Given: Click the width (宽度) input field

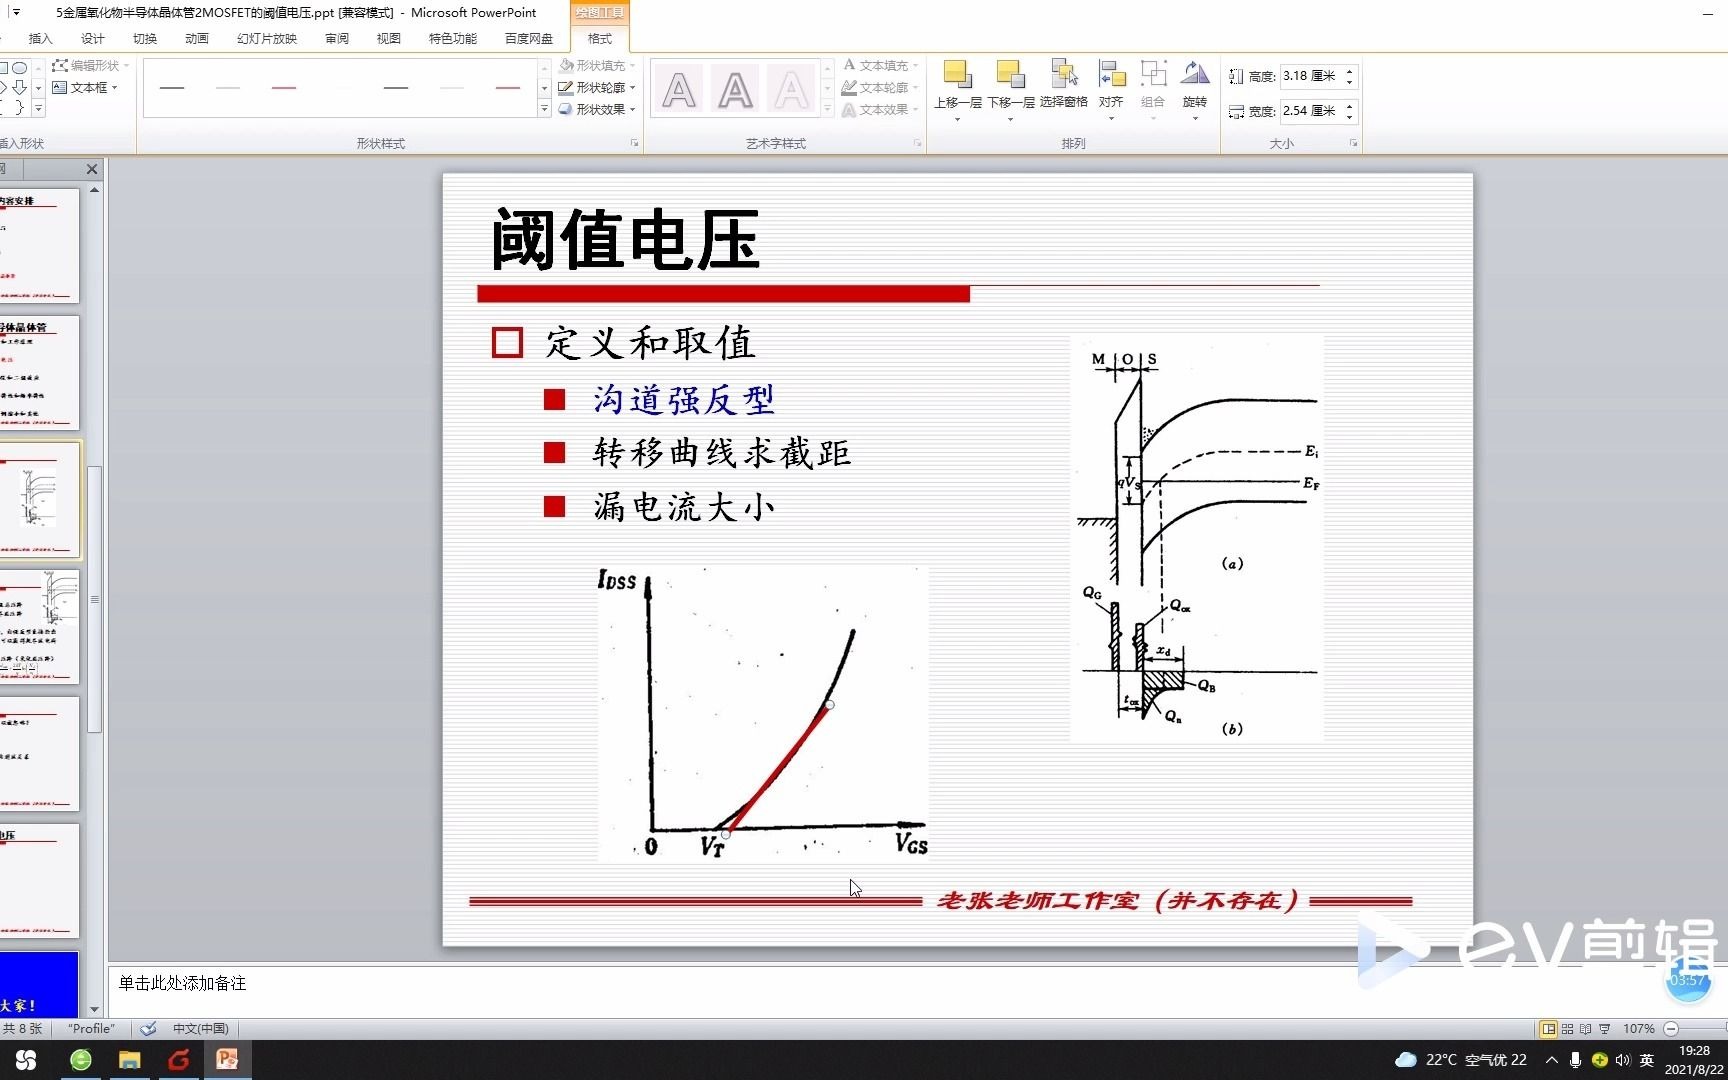Looking at the screenshot, I should (x=1311, y=111).
